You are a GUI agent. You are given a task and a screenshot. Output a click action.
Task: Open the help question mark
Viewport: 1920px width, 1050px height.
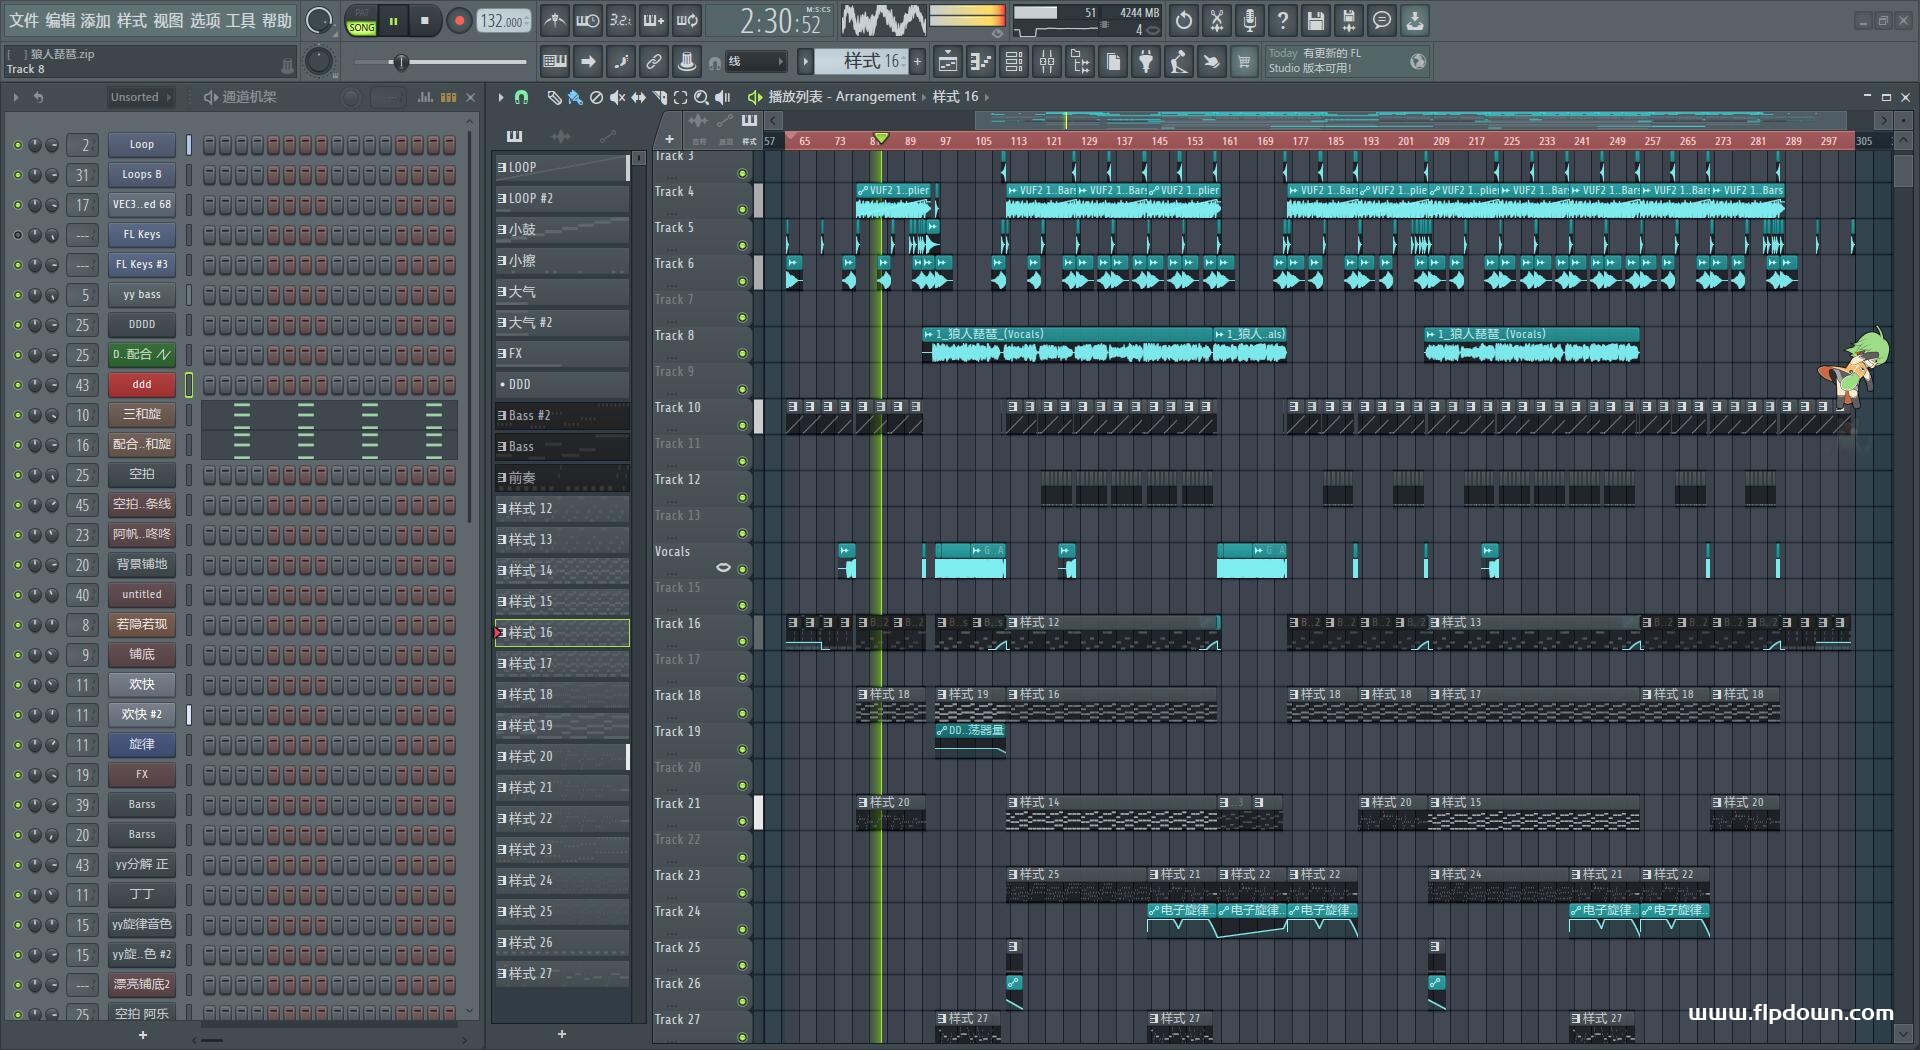[1283, 20]
